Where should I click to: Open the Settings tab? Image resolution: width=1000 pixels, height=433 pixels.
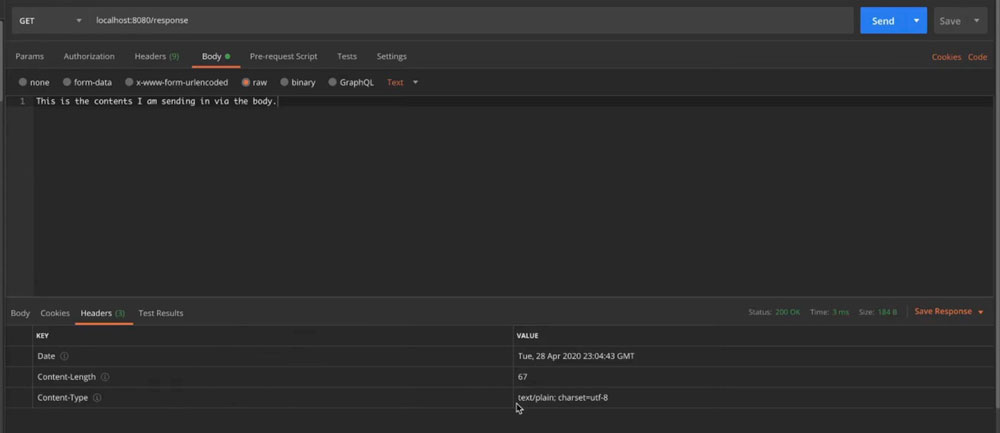(392, 56)
